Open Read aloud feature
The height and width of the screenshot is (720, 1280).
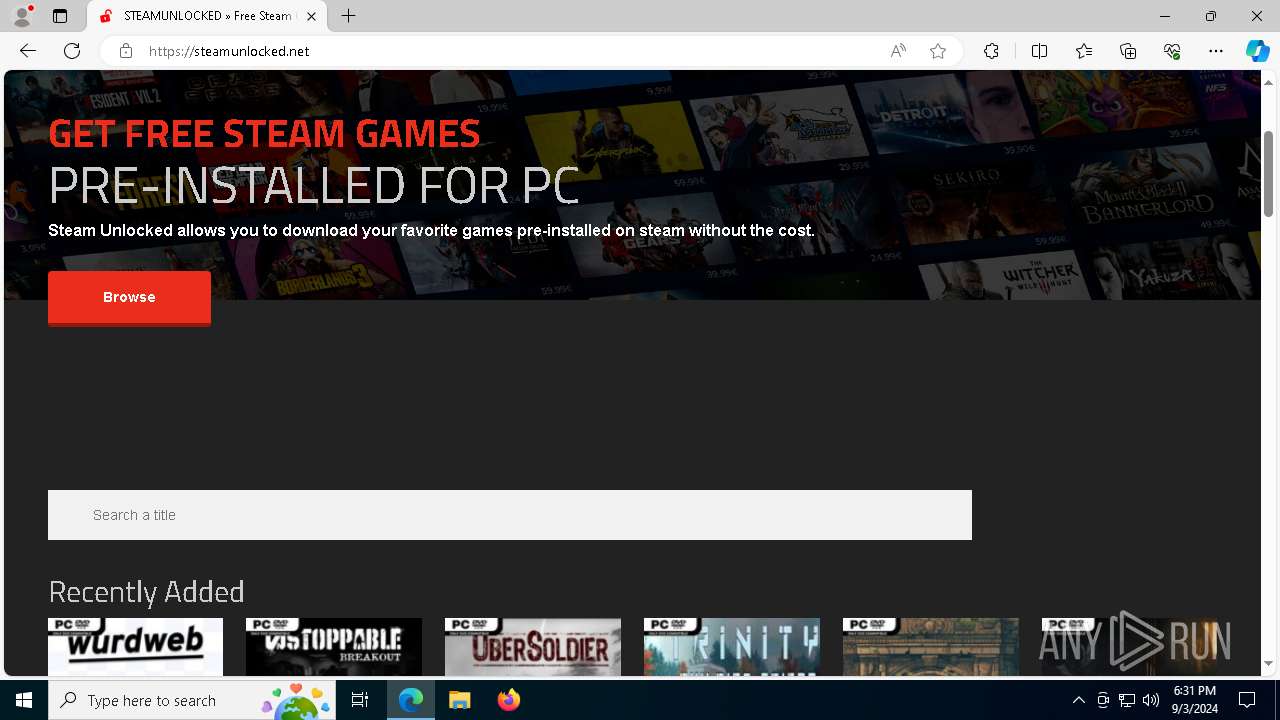898,51
